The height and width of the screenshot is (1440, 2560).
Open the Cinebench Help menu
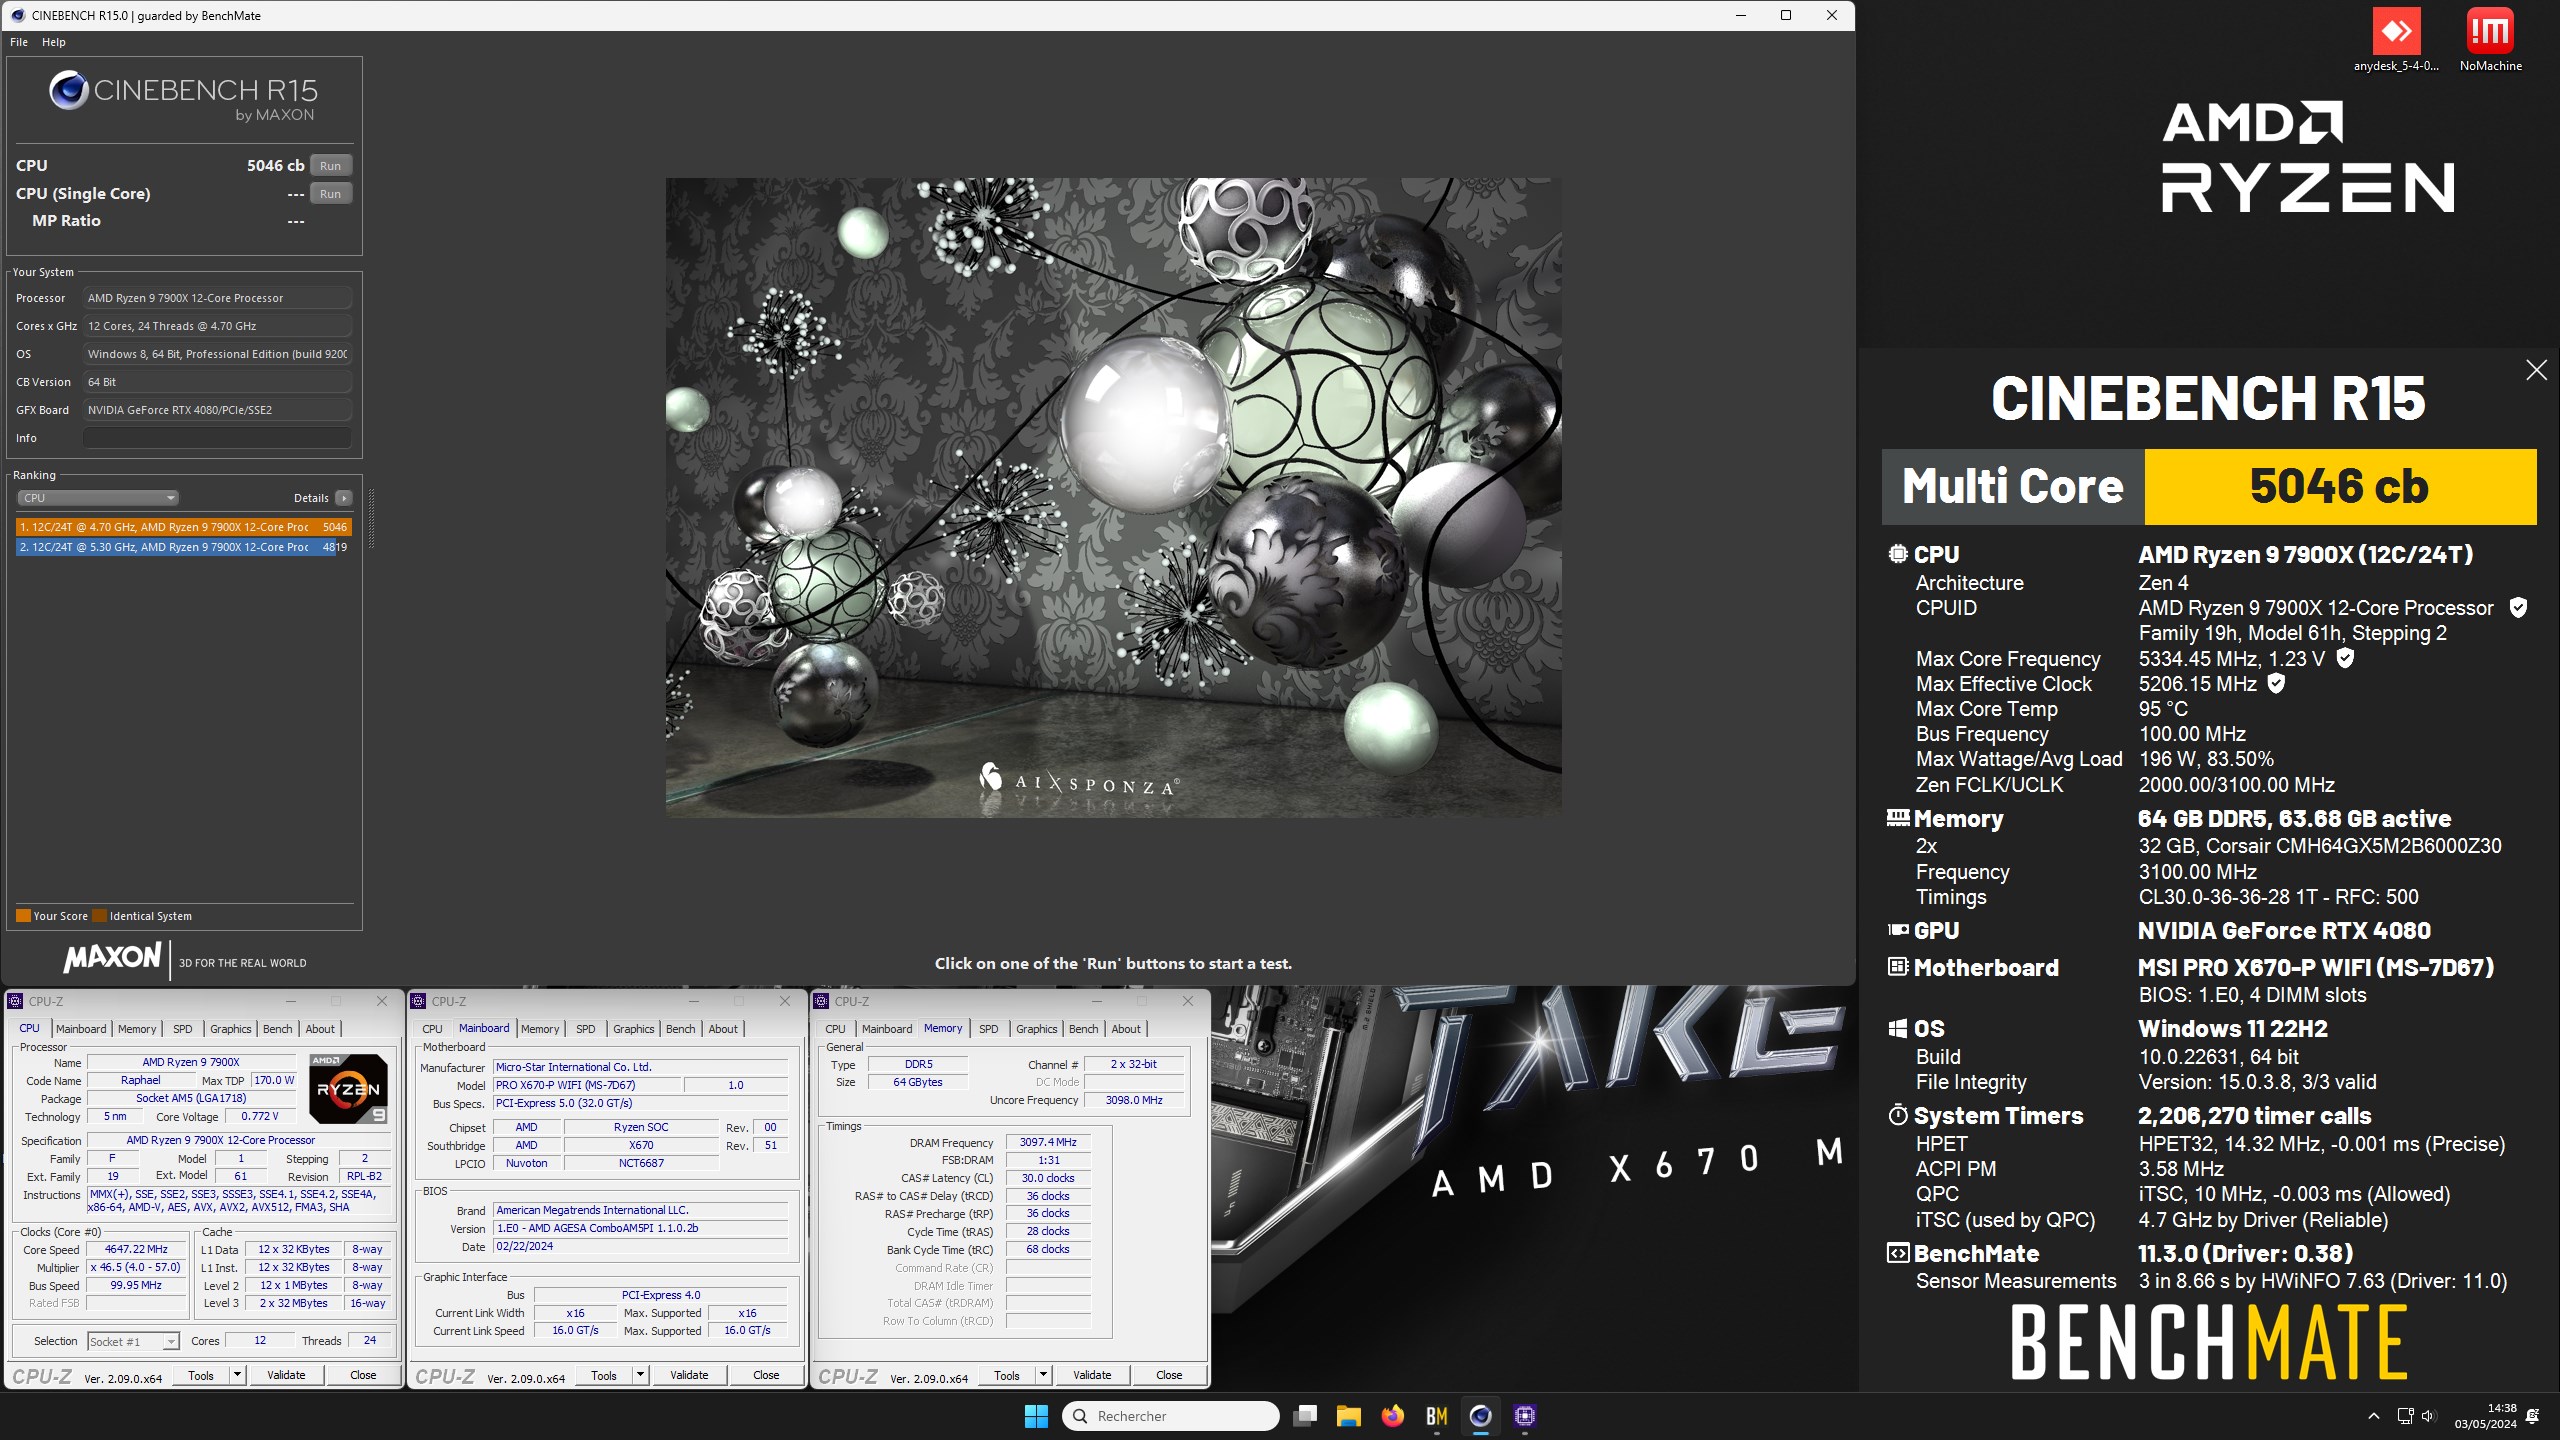coord(54,42)
